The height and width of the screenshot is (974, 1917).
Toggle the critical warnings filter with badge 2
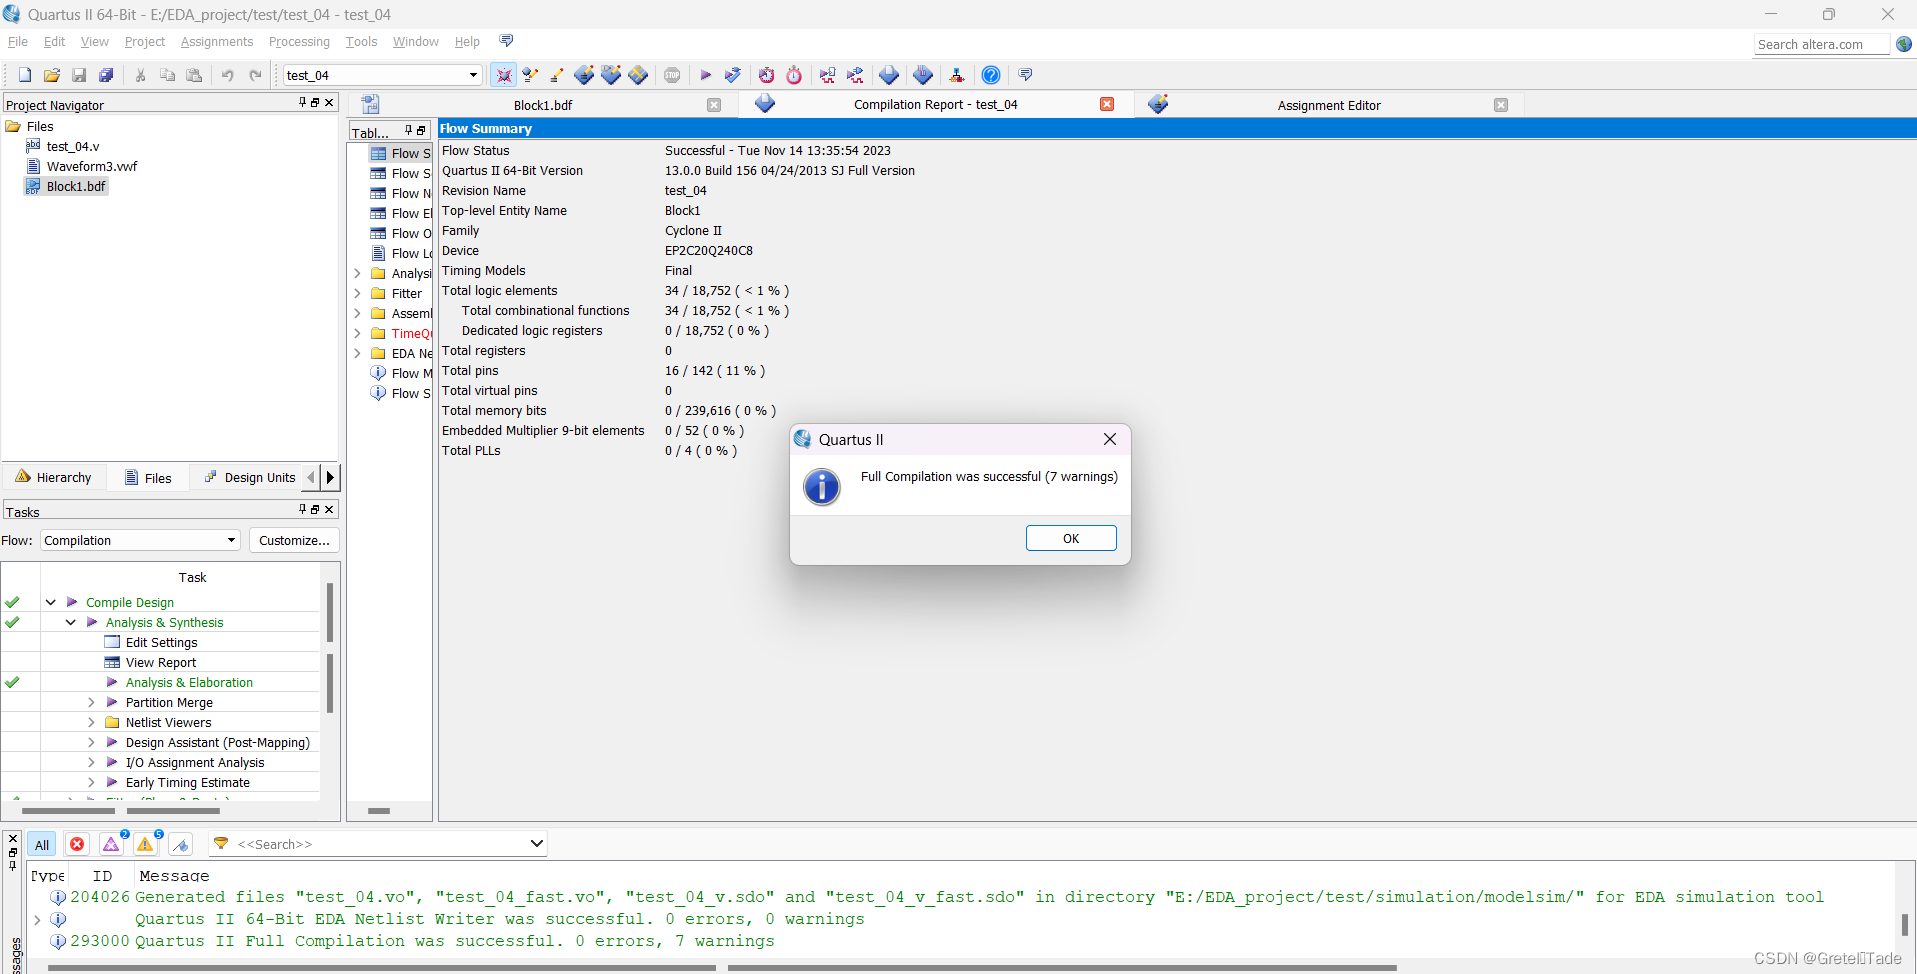click(x=112, y=844)
